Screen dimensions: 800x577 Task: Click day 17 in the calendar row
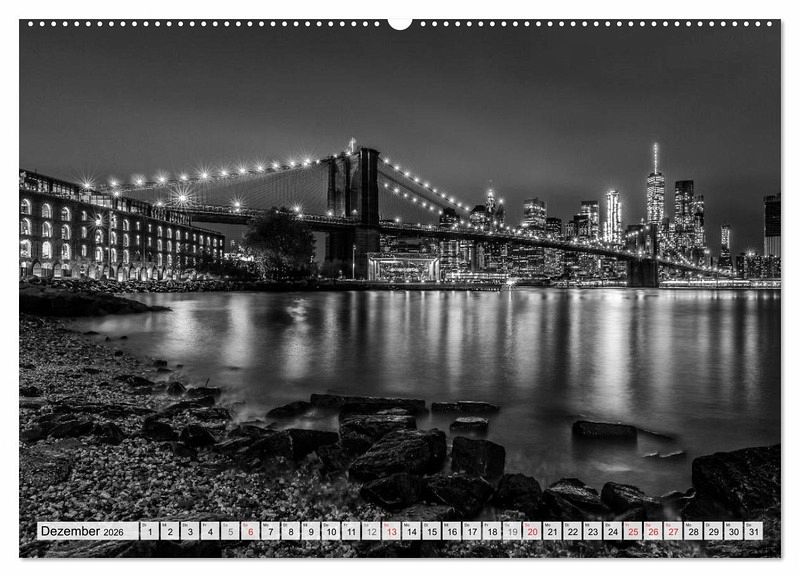point(472,531)
